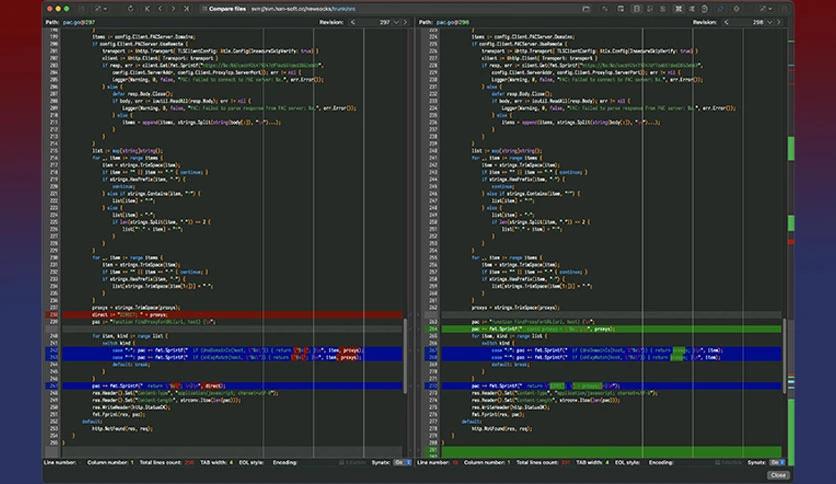This screenshot has height=484, width=836.
Task: Open the revision 297 dropdown
Action: 396,22
